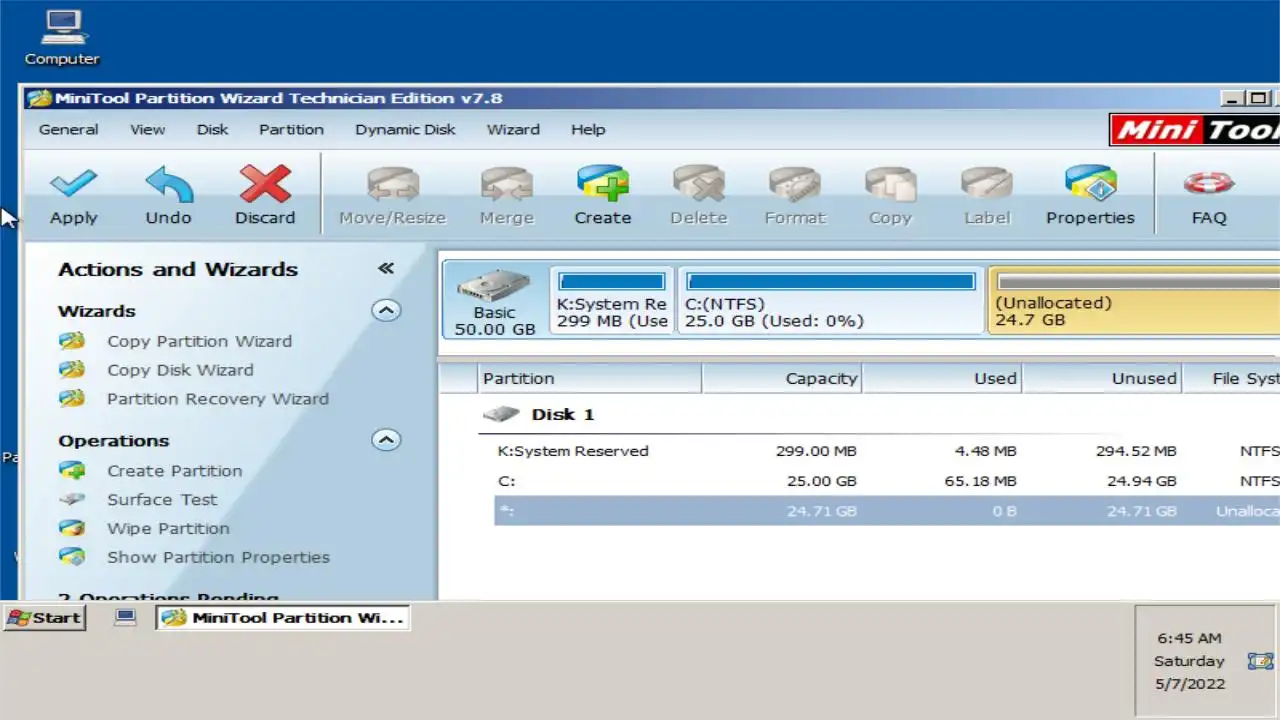The image size is (1280, 720).
Task: Click the Surface Test sidebar icon
Action: point(71,499)
